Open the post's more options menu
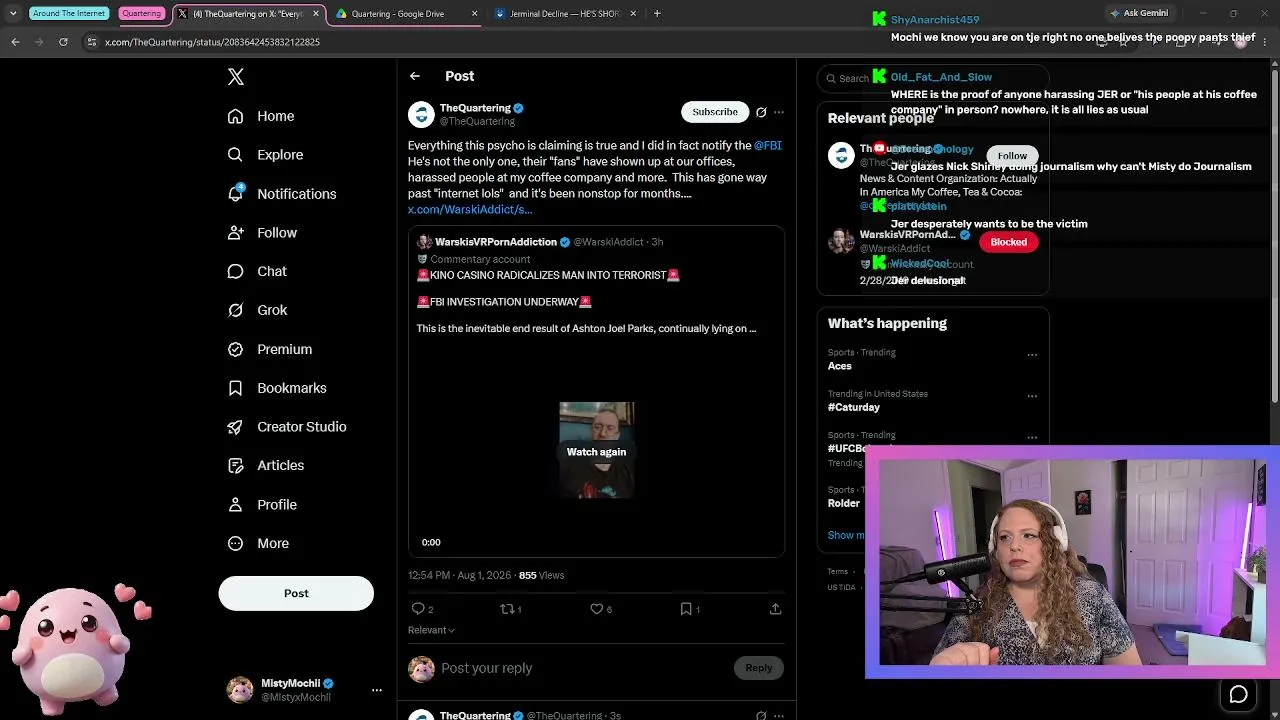 point(779,112)
